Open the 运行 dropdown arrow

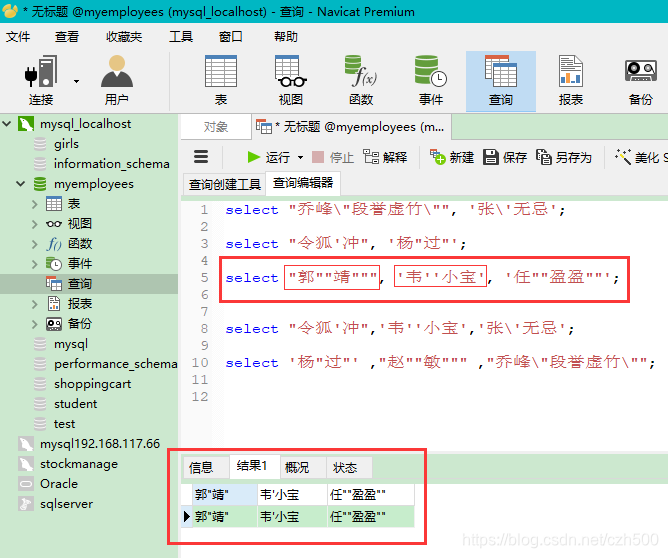[300, 158]
